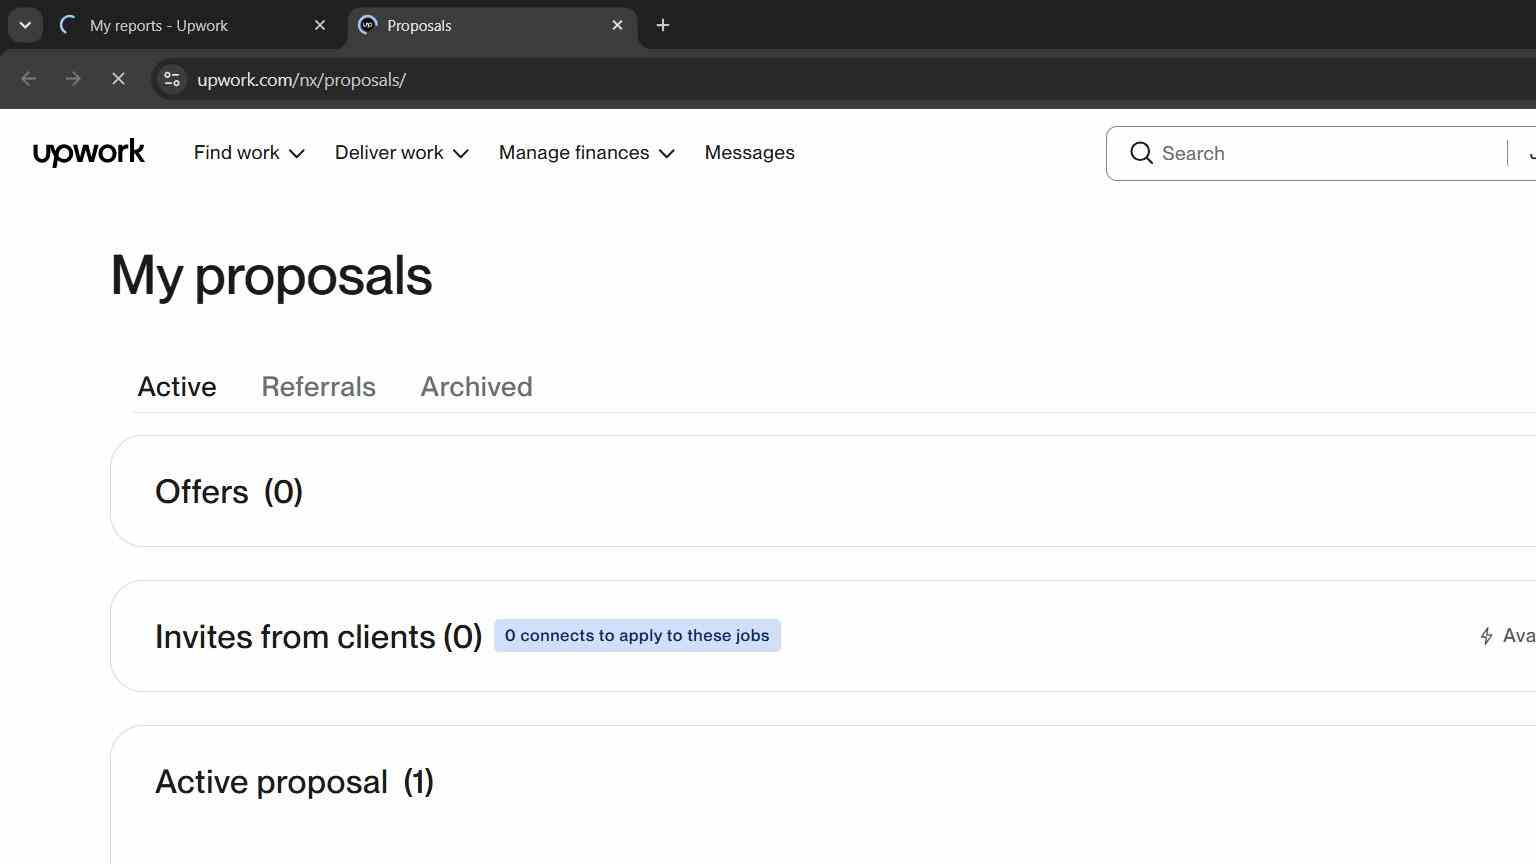Click the search magnifier icon
The width and height of the screenshot is (1536, 864).
pos(1141,153)
